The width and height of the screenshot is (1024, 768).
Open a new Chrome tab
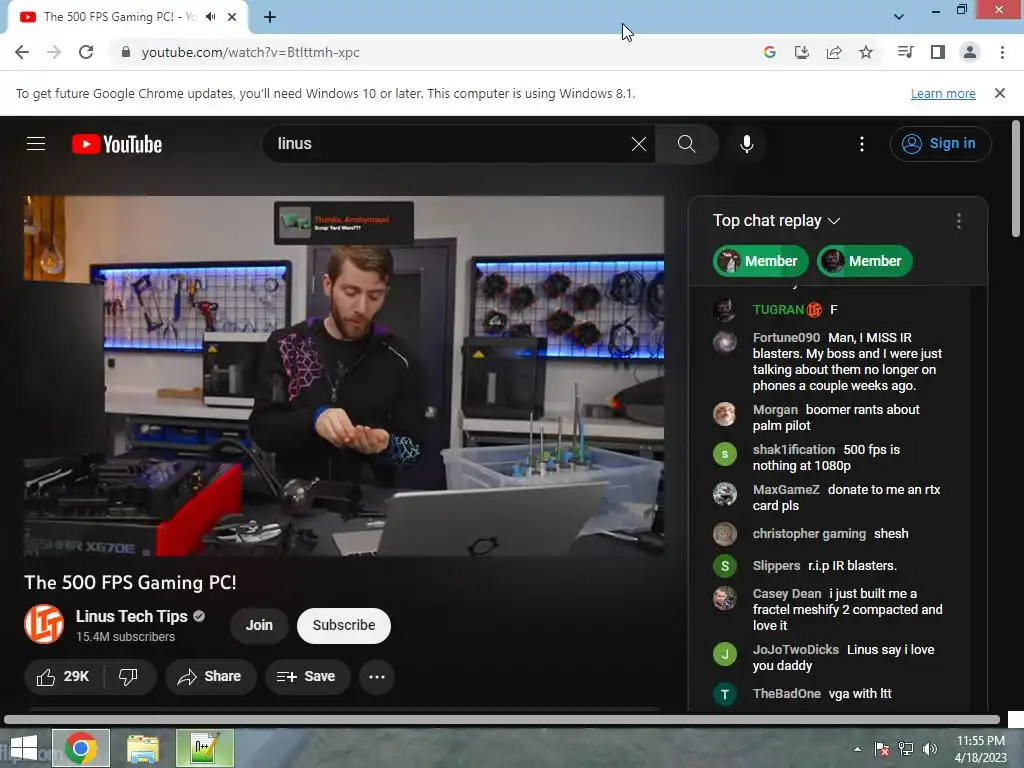270,17
